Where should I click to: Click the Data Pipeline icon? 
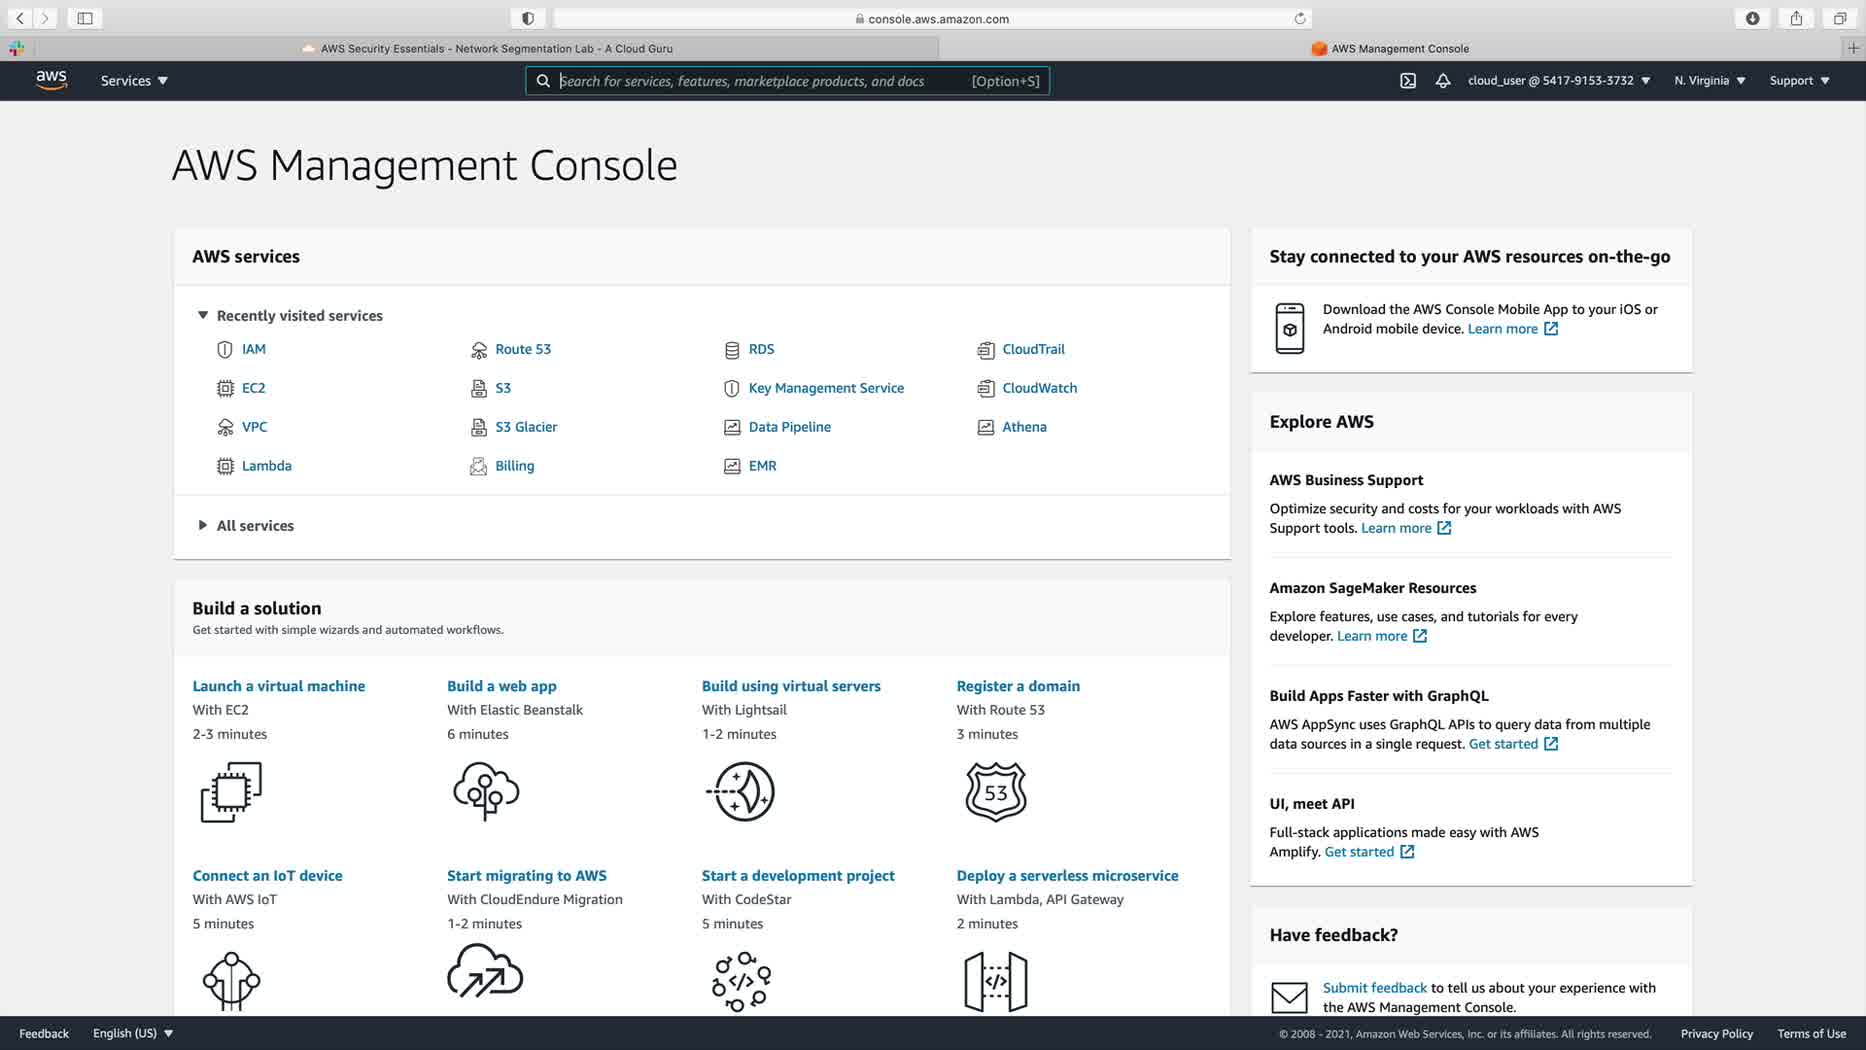click(732, 427)
